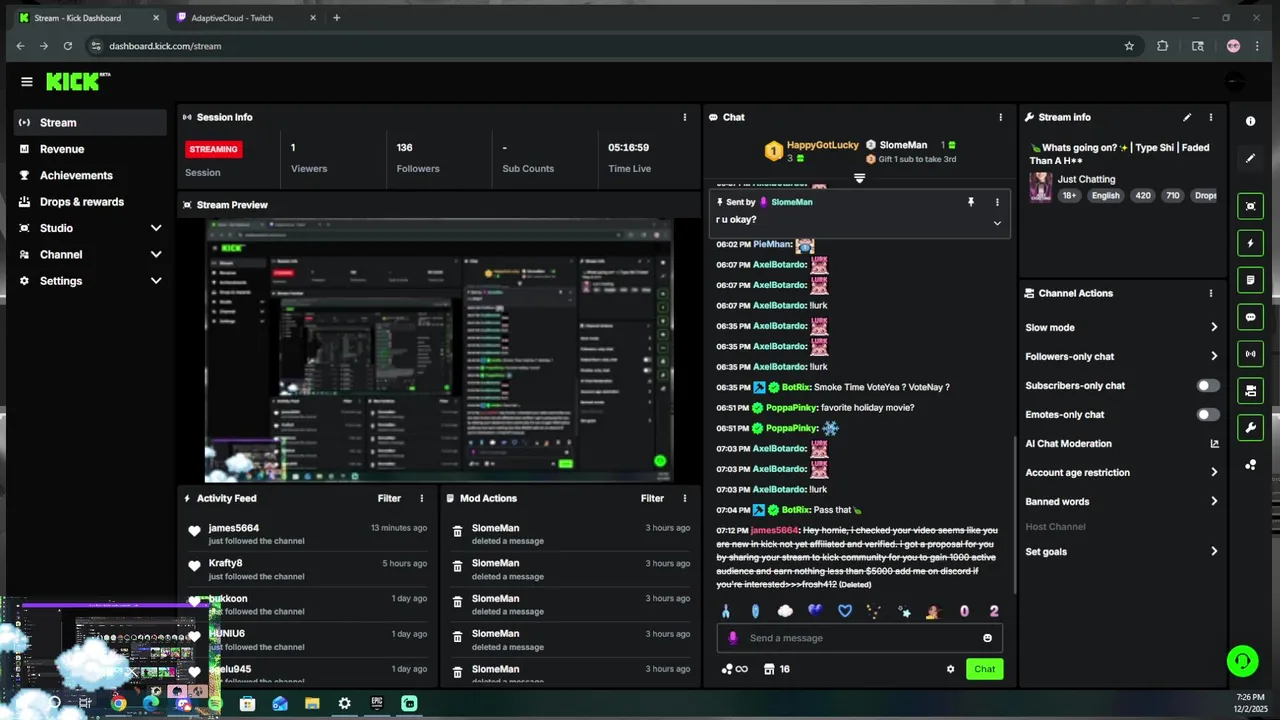Viewport: 1280px width, 720px height.
Task: Click the three-dots share icon at sidebar bottom
Action: [1250, 465]
